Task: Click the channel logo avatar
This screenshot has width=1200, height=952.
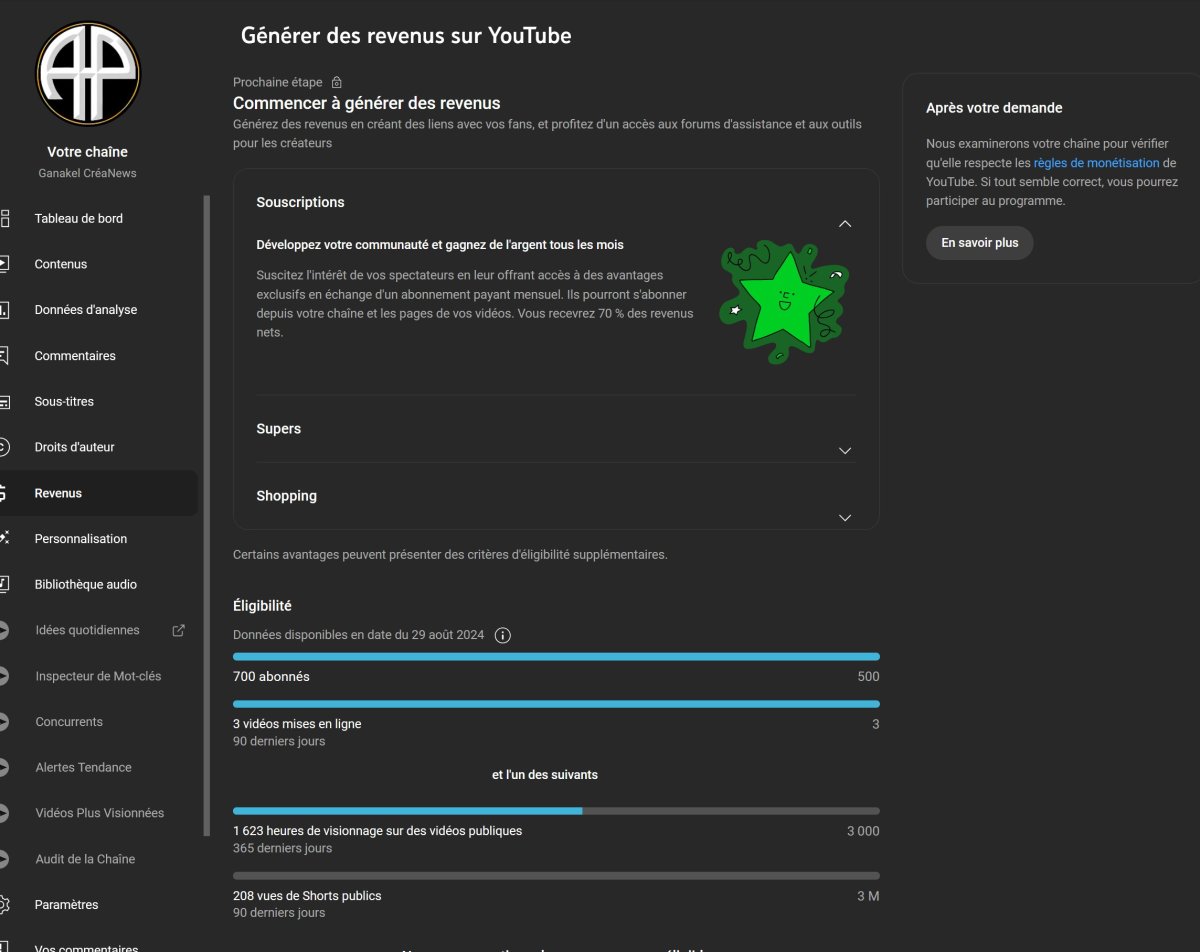Action: 88,74
